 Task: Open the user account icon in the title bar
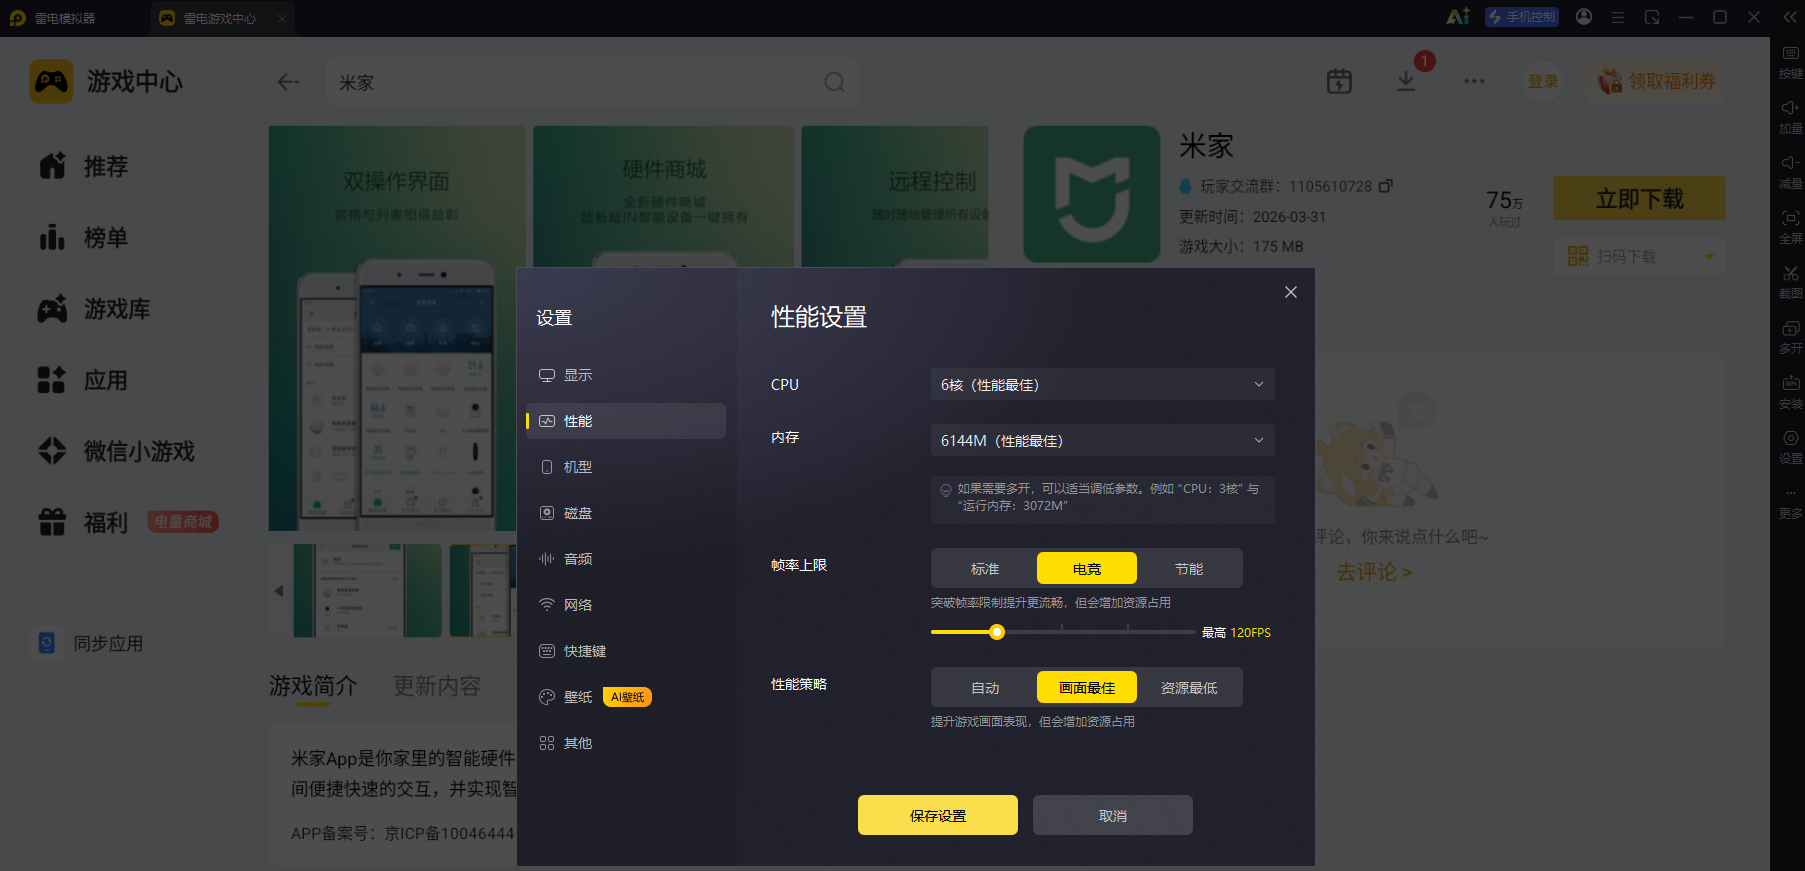[x=1584, y=17]
